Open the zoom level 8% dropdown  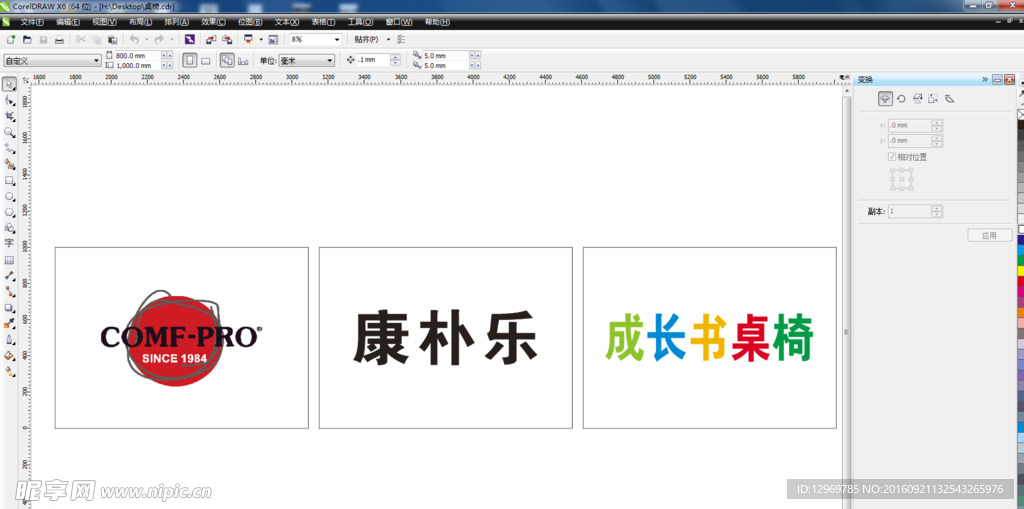pyautogui.click(x=336, y=39)
